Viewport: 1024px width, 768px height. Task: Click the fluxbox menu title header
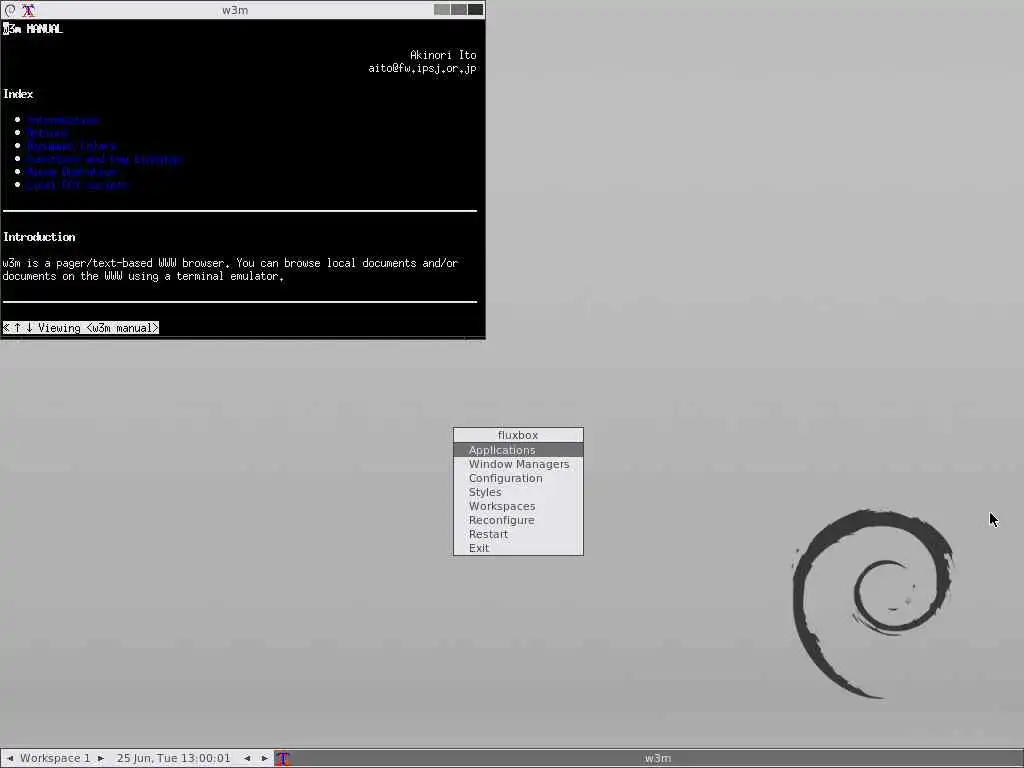[518, 435]
